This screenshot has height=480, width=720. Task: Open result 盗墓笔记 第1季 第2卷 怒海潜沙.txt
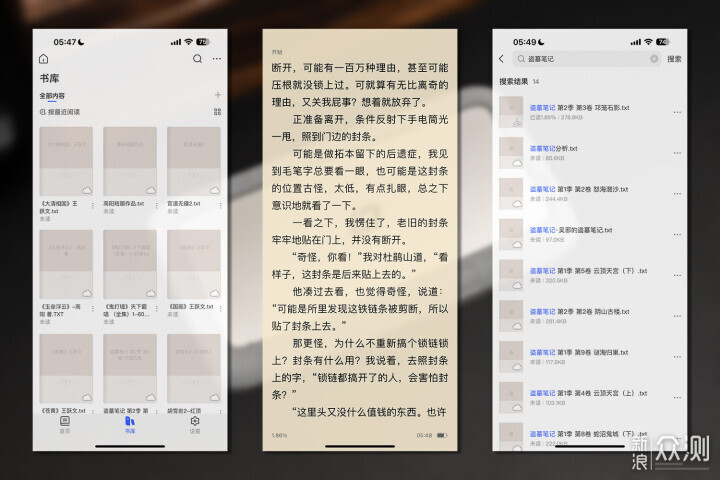590,193
